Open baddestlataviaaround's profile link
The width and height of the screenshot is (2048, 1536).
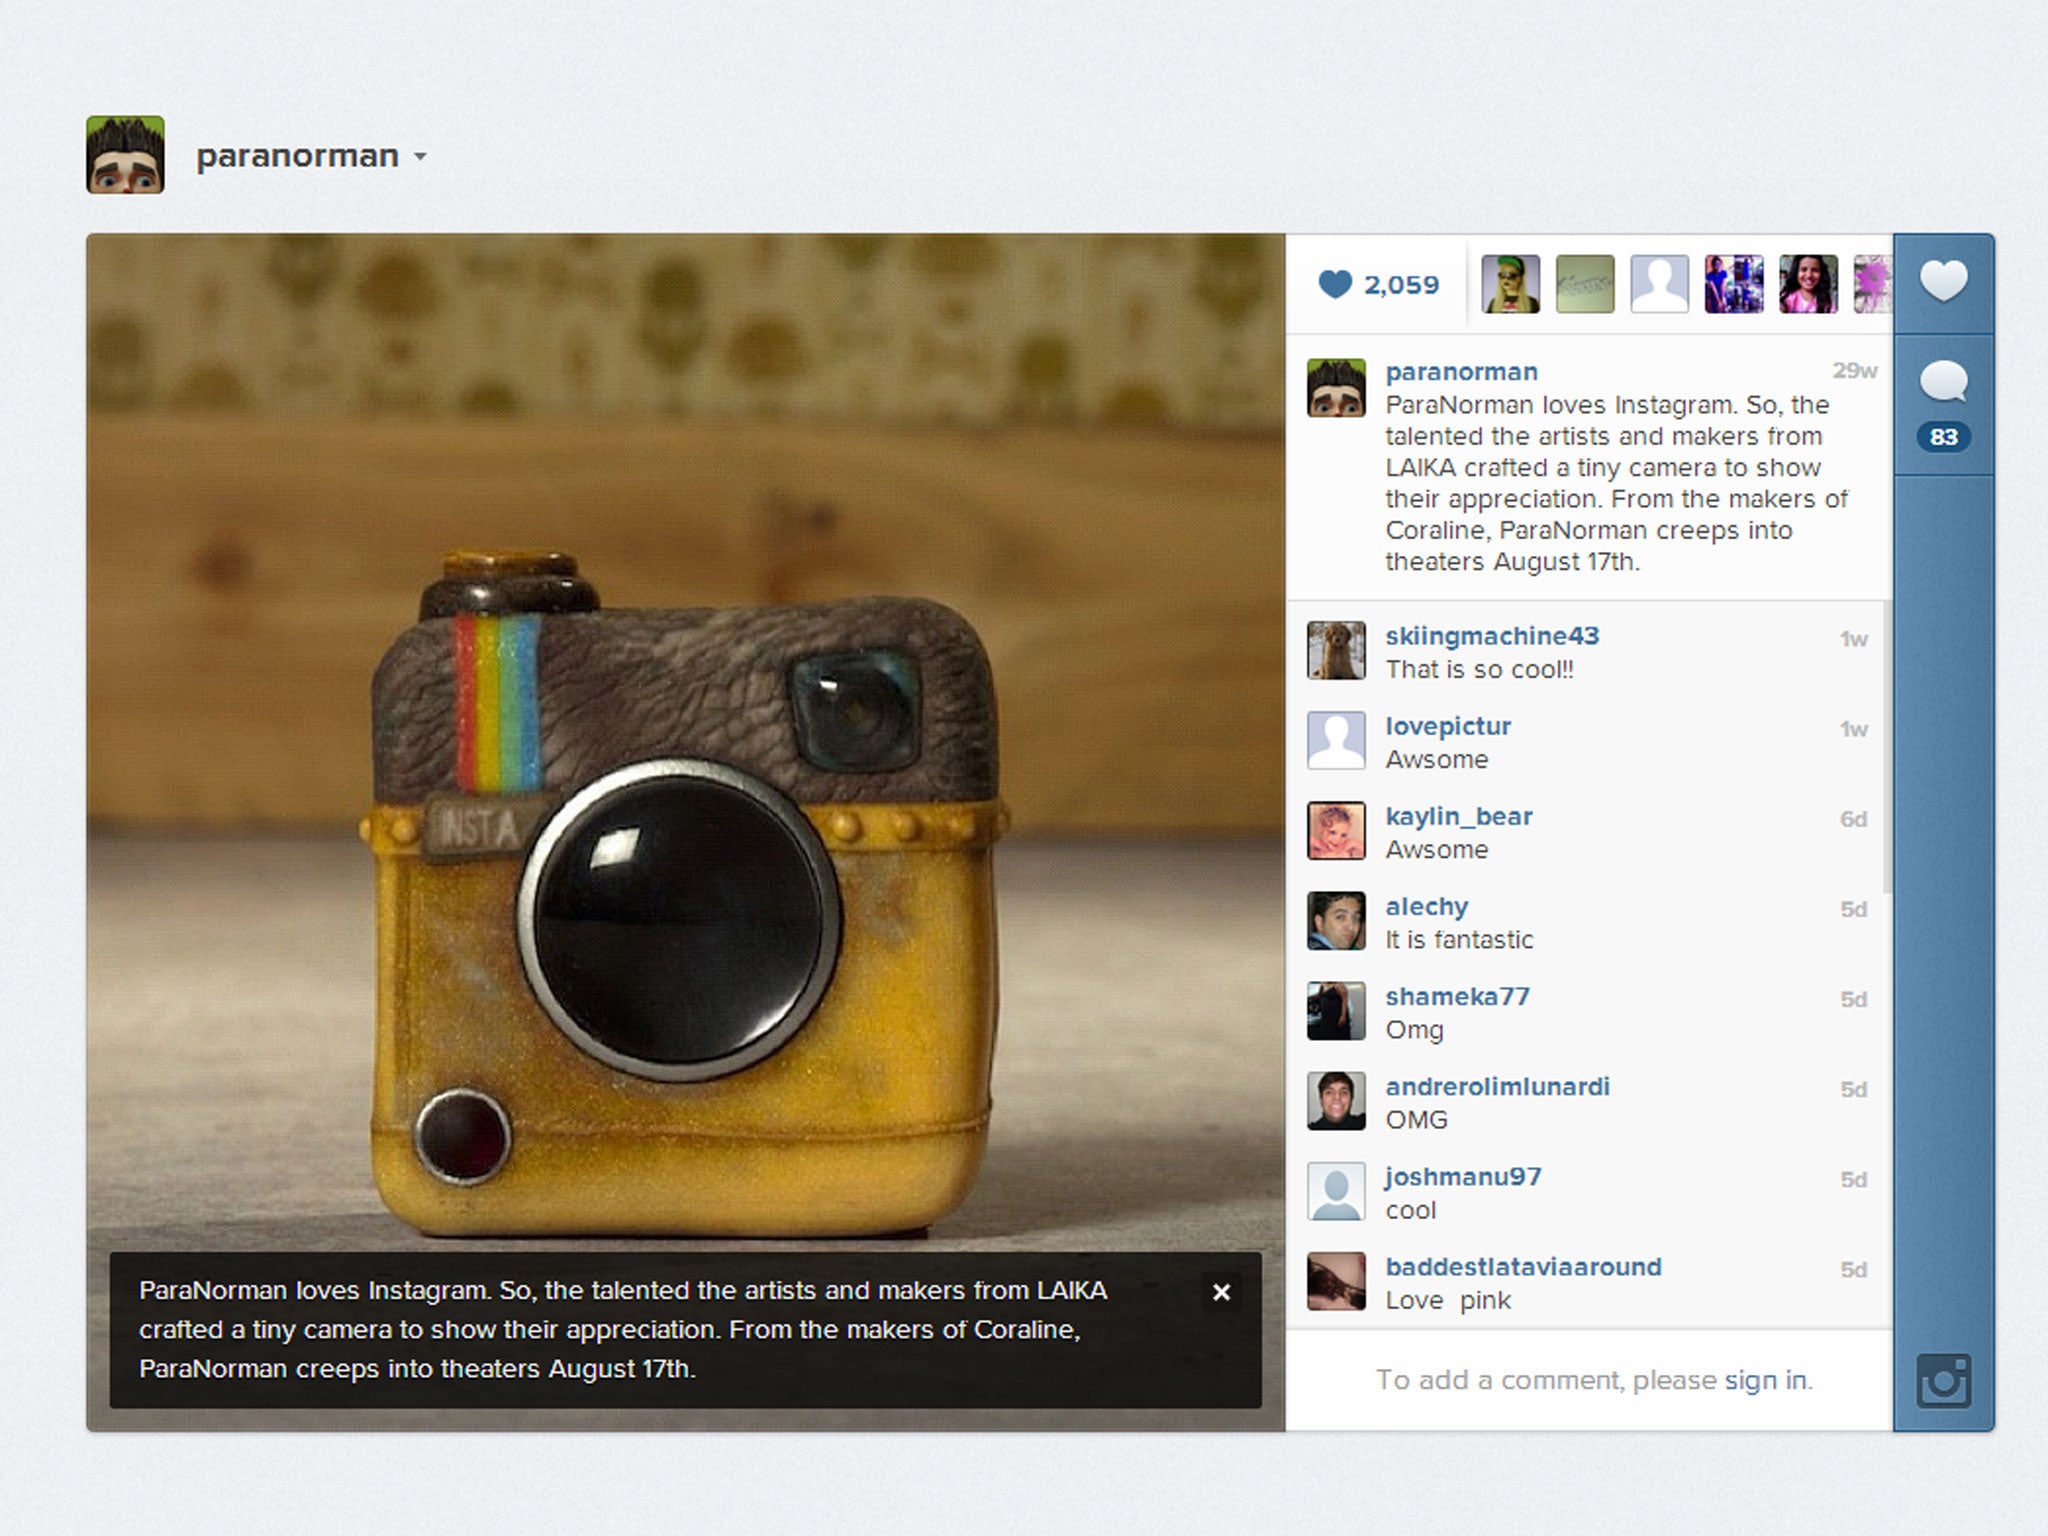(1523, 1266)
